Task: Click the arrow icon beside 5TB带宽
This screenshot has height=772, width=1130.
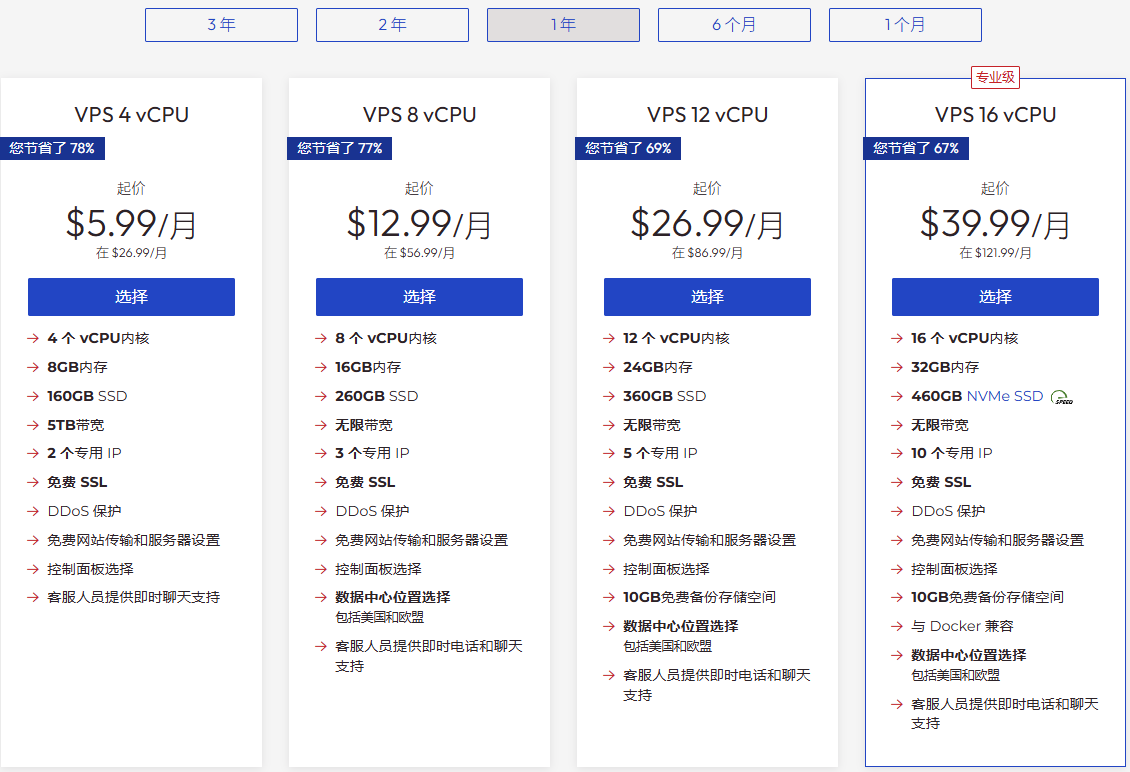Action: tap(33, 425)
